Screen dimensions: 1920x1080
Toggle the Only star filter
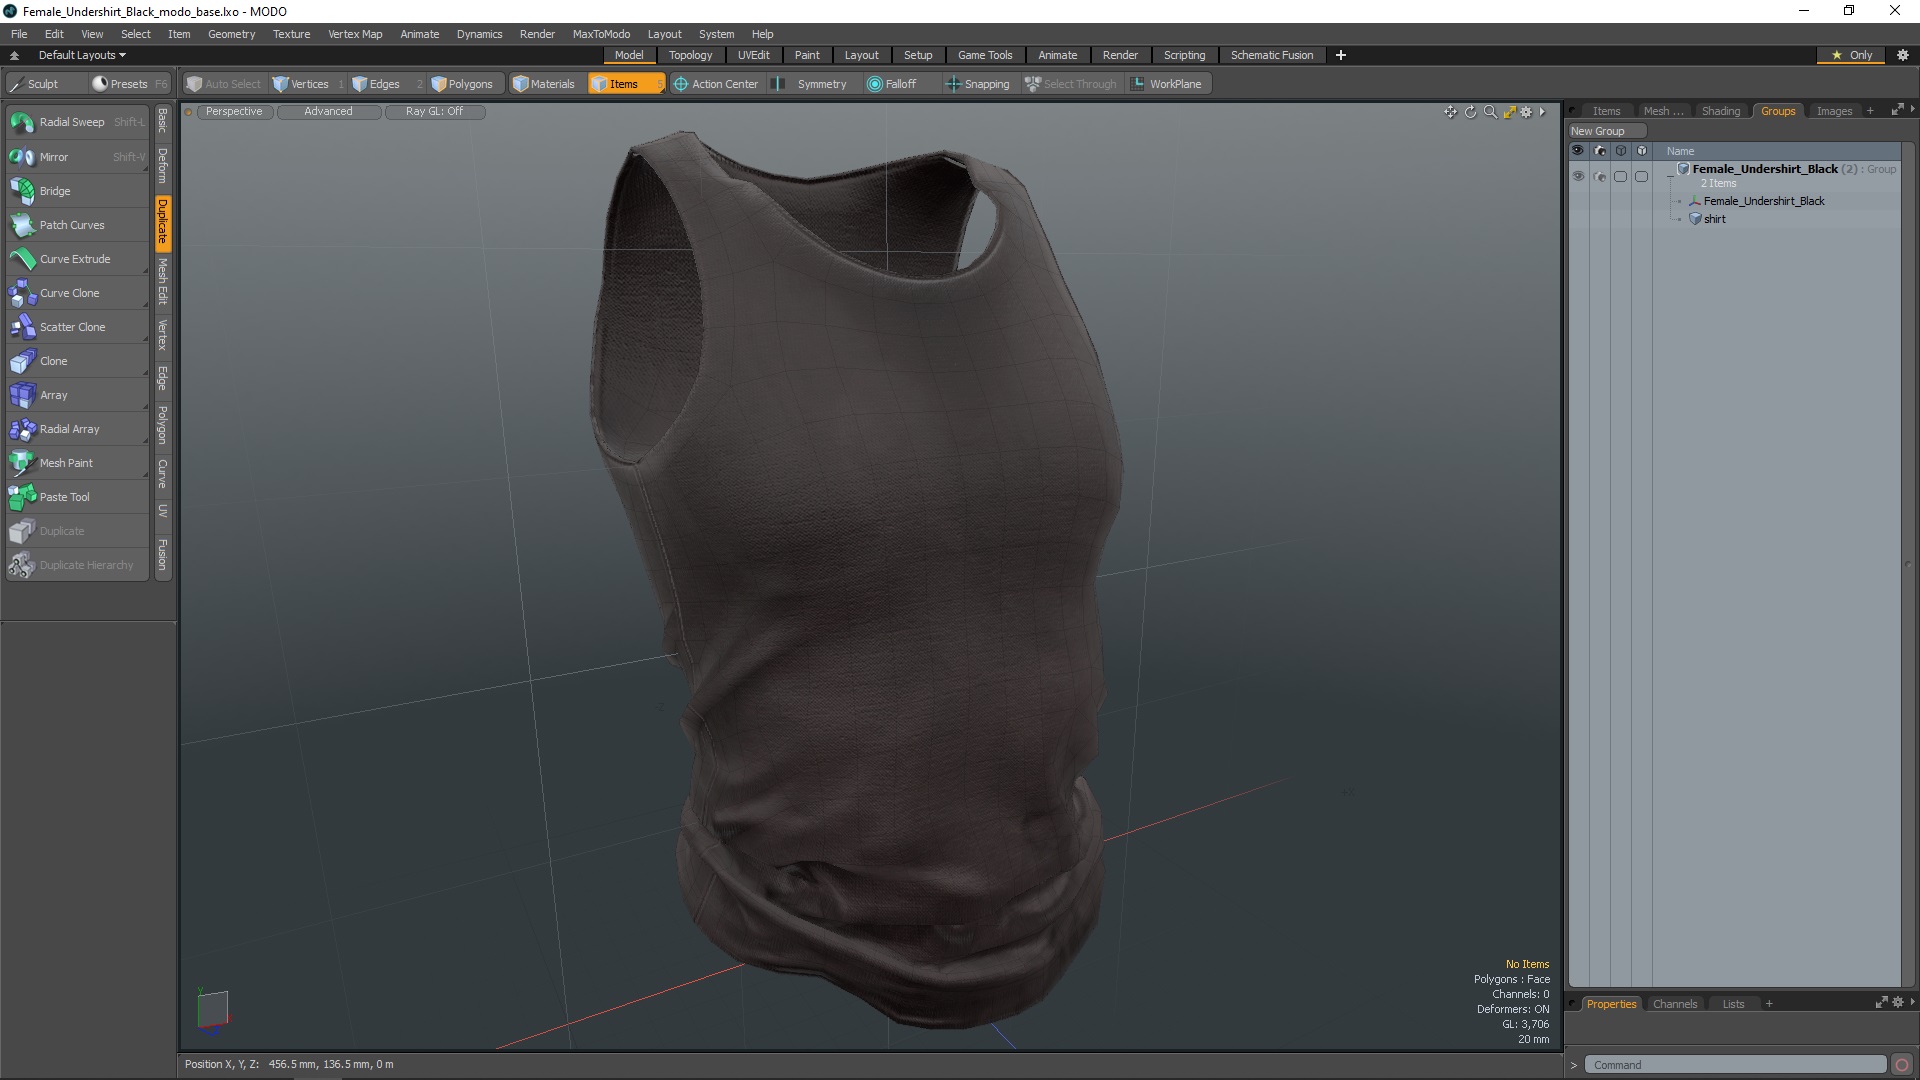(x=1851, y=55)
